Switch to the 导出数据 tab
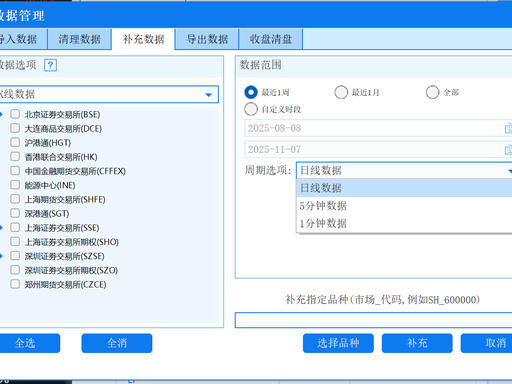The width and height of the screenshot is (512, 384). click(x=207, y=39)
